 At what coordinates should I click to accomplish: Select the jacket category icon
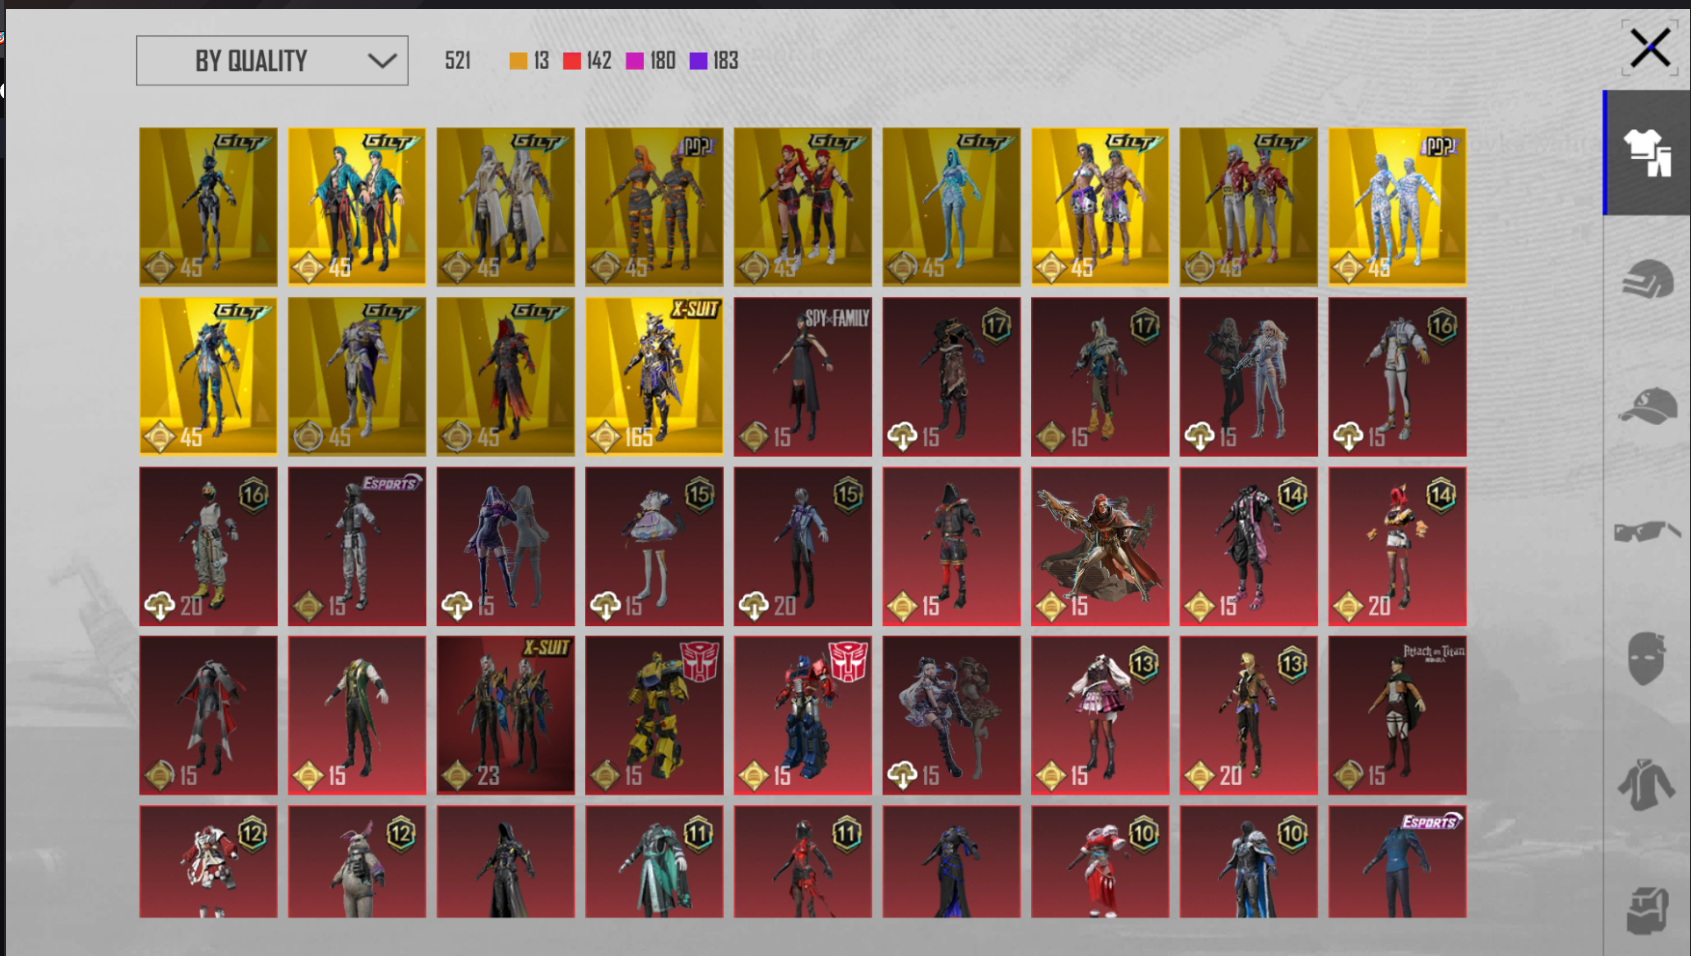pyautogui.click(x=1647, y=784)
